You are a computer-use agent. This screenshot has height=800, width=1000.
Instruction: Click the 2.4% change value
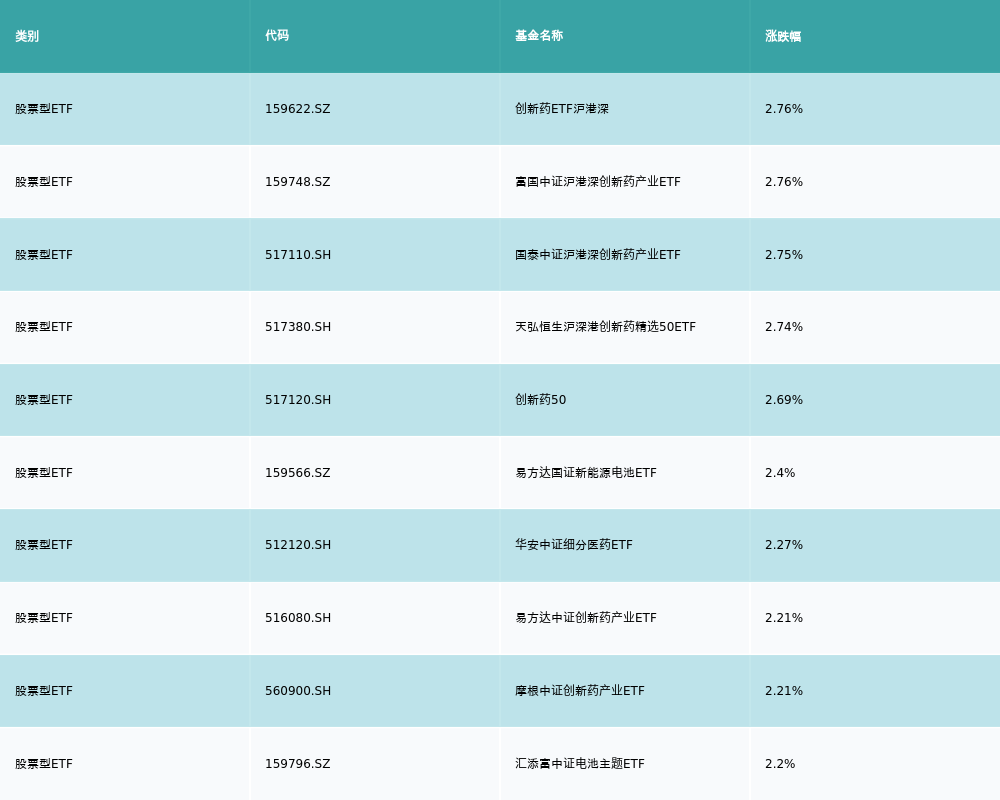780,473
